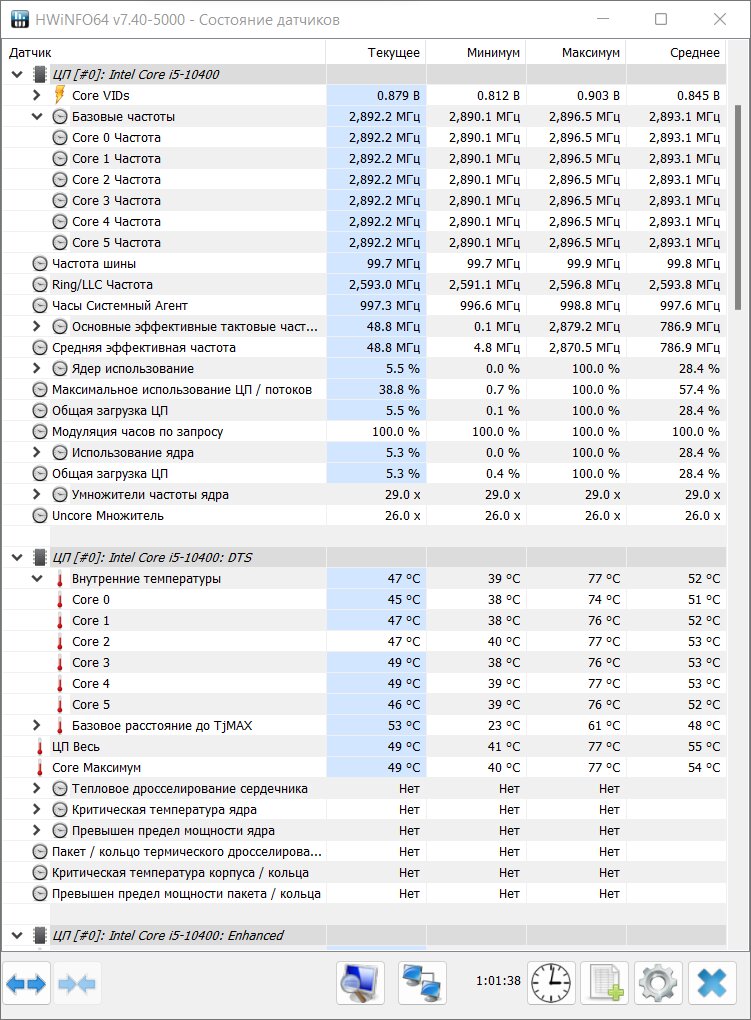Collapse the ЦП [#0]: Intel Core i5-10400 section
The height and width of the screenshot is (1020, 751).
(17, 74)
